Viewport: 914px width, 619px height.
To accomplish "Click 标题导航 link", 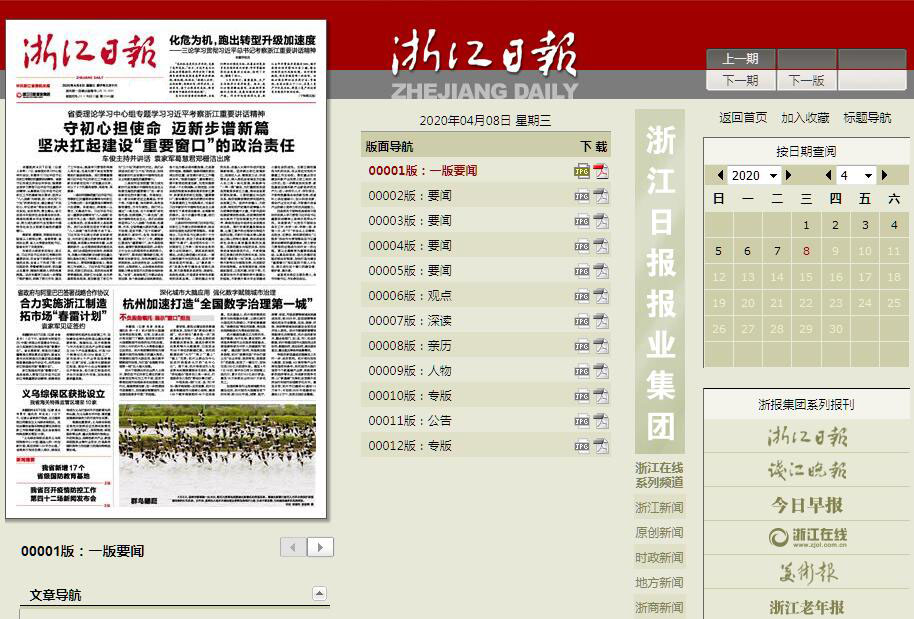I will 867,118.
